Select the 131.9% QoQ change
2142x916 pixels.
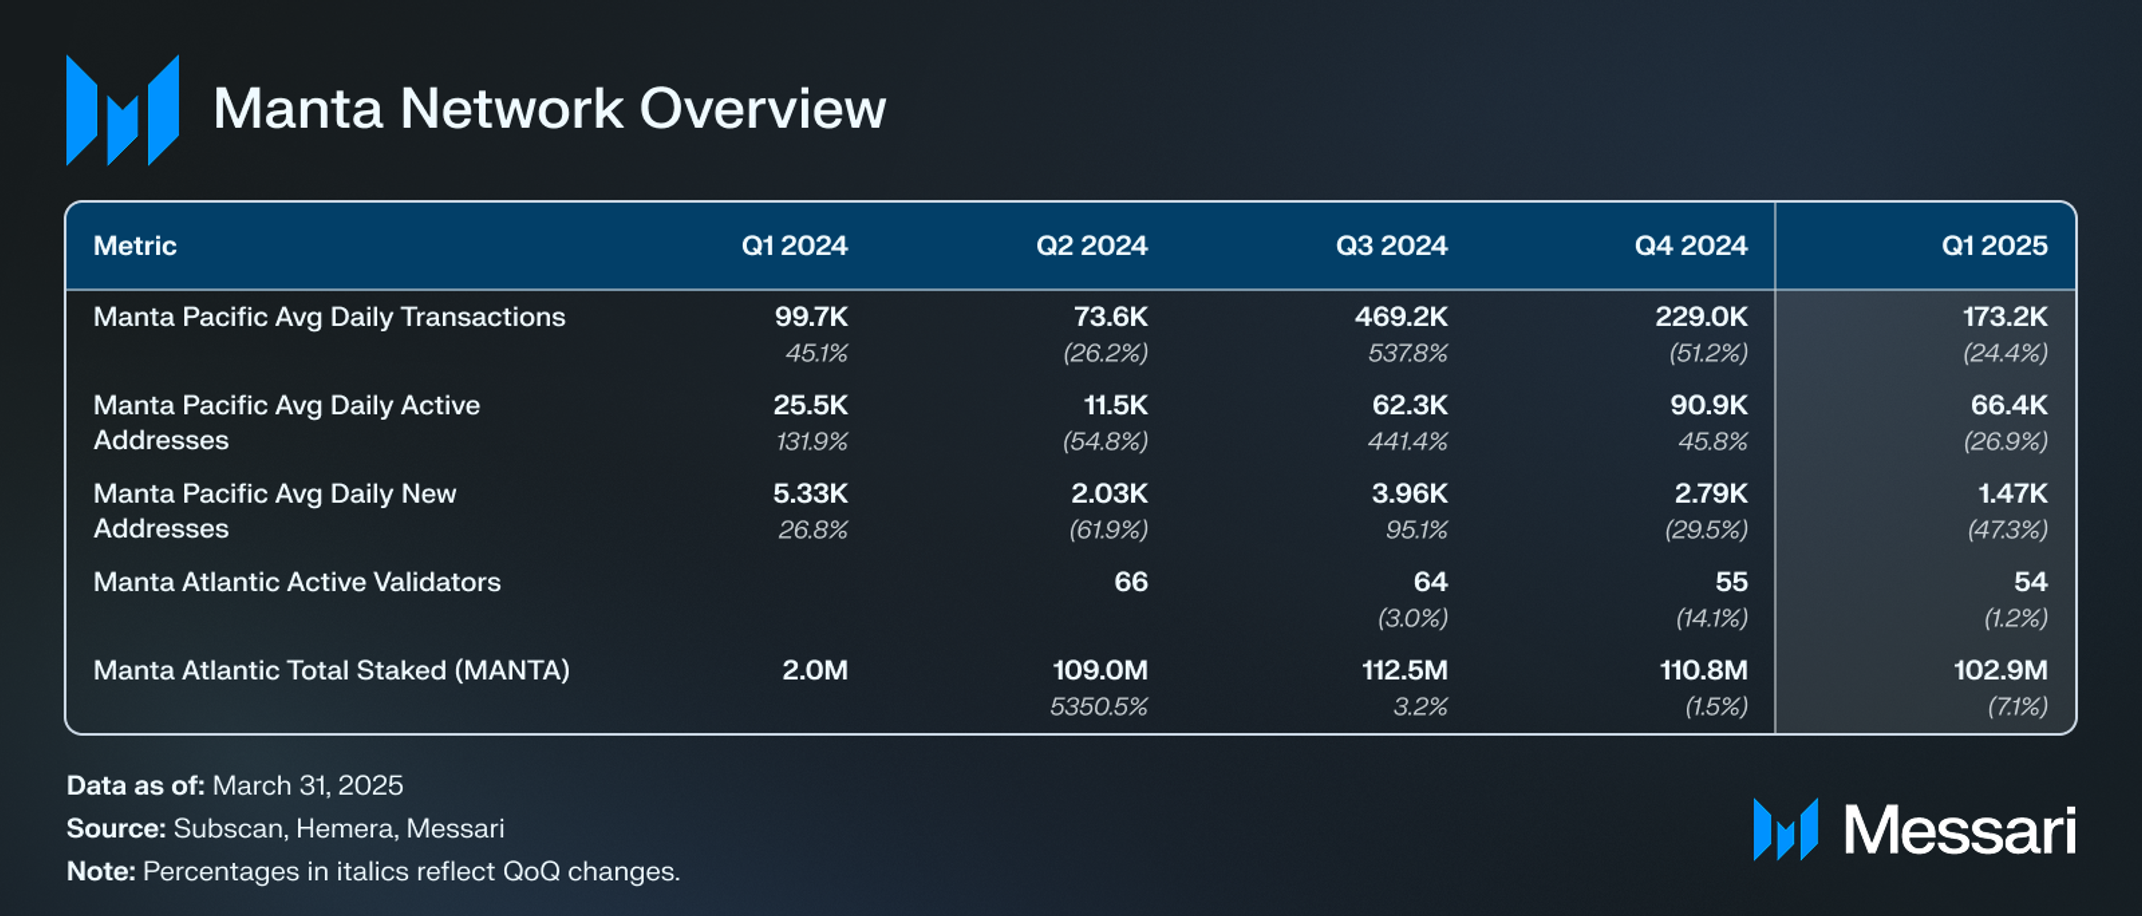pos(812,441)
